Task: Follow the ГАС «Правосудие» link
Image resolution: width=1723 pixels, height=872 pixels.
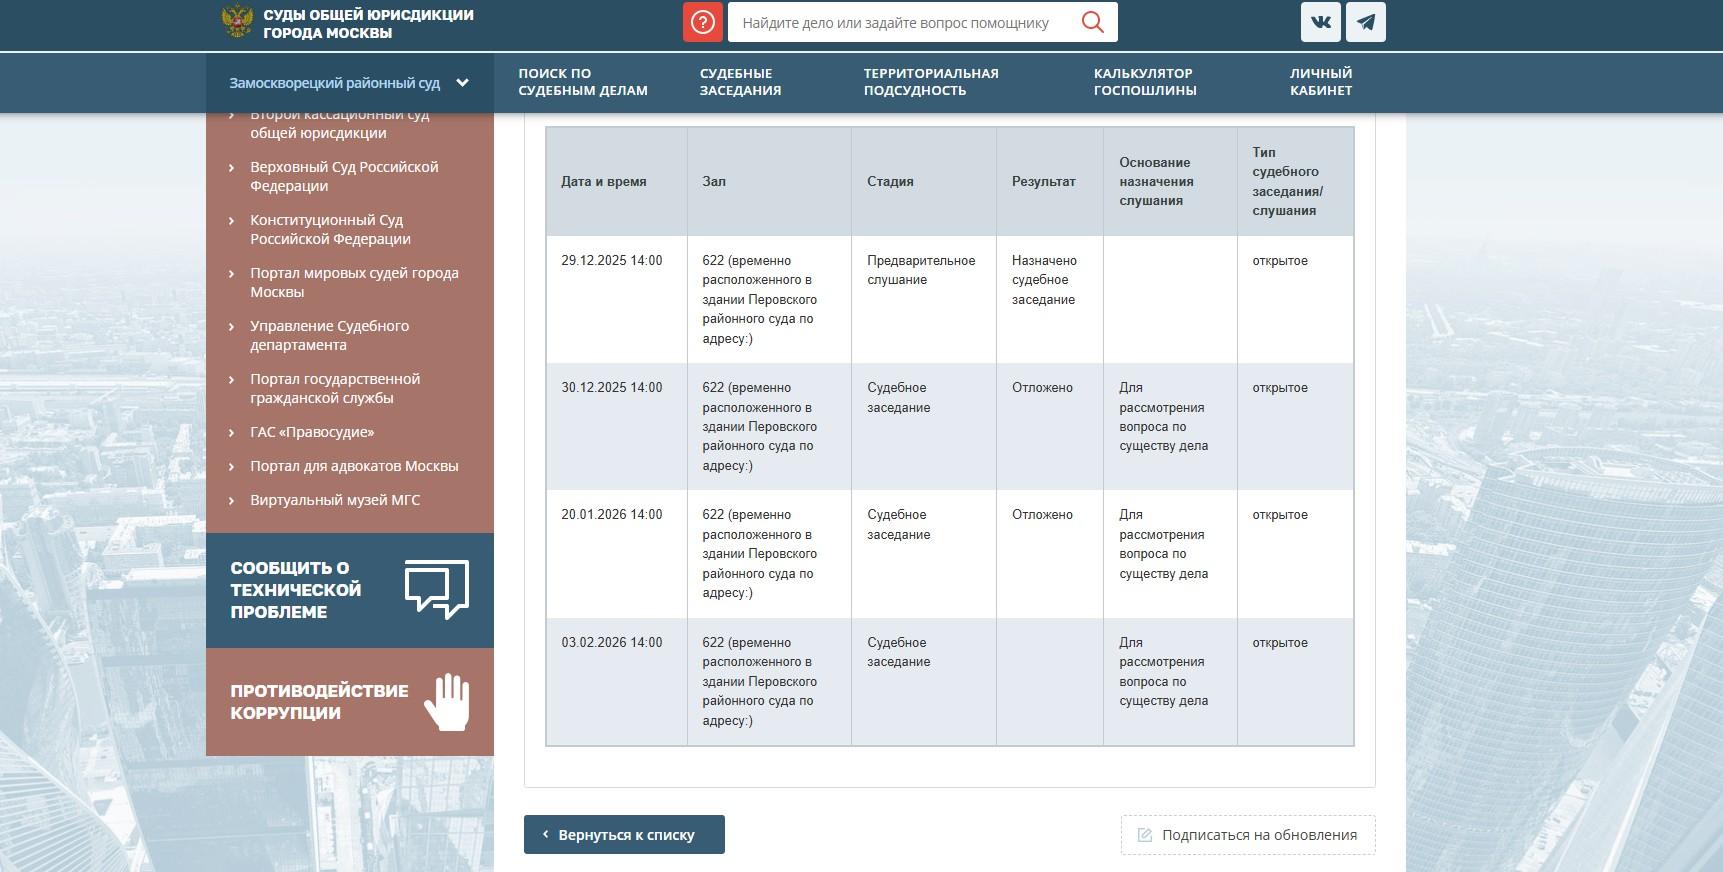Action: pyautogui.click(x=312, y=432)
